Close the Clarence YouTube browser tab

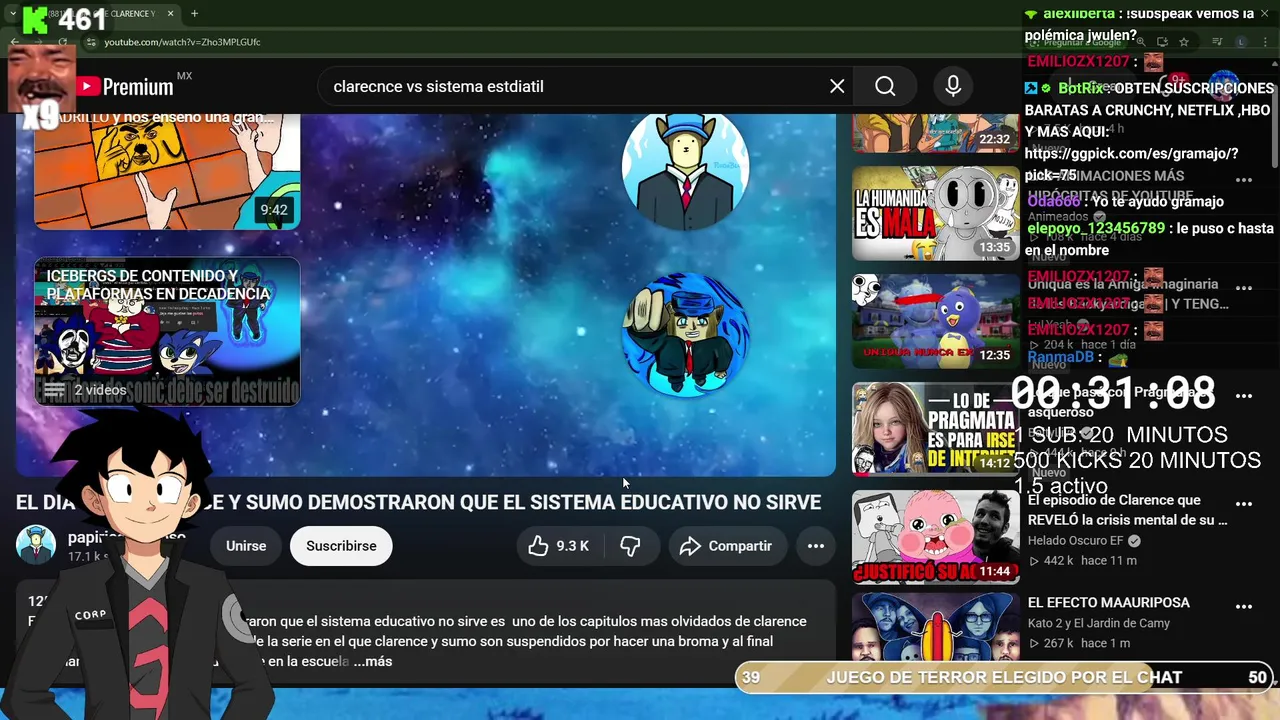click(x=170, y=13)
